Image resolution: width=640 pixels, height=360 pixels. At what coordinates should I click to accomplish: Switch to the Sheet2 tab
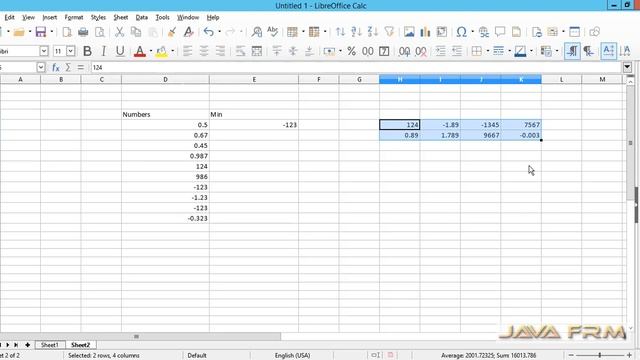[80, 345]
